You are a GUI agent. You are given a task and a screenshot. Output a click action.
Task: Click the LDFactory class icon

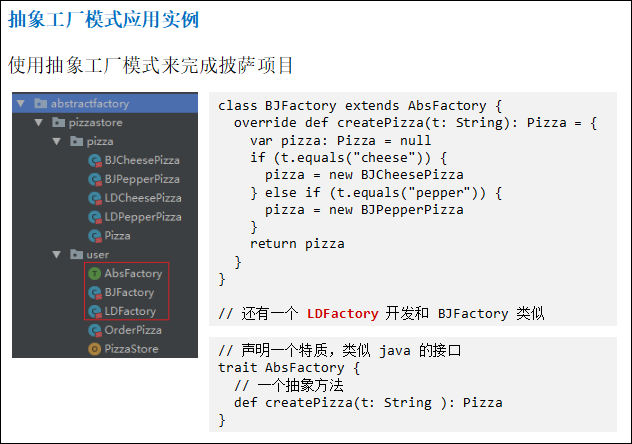point(95,312)
